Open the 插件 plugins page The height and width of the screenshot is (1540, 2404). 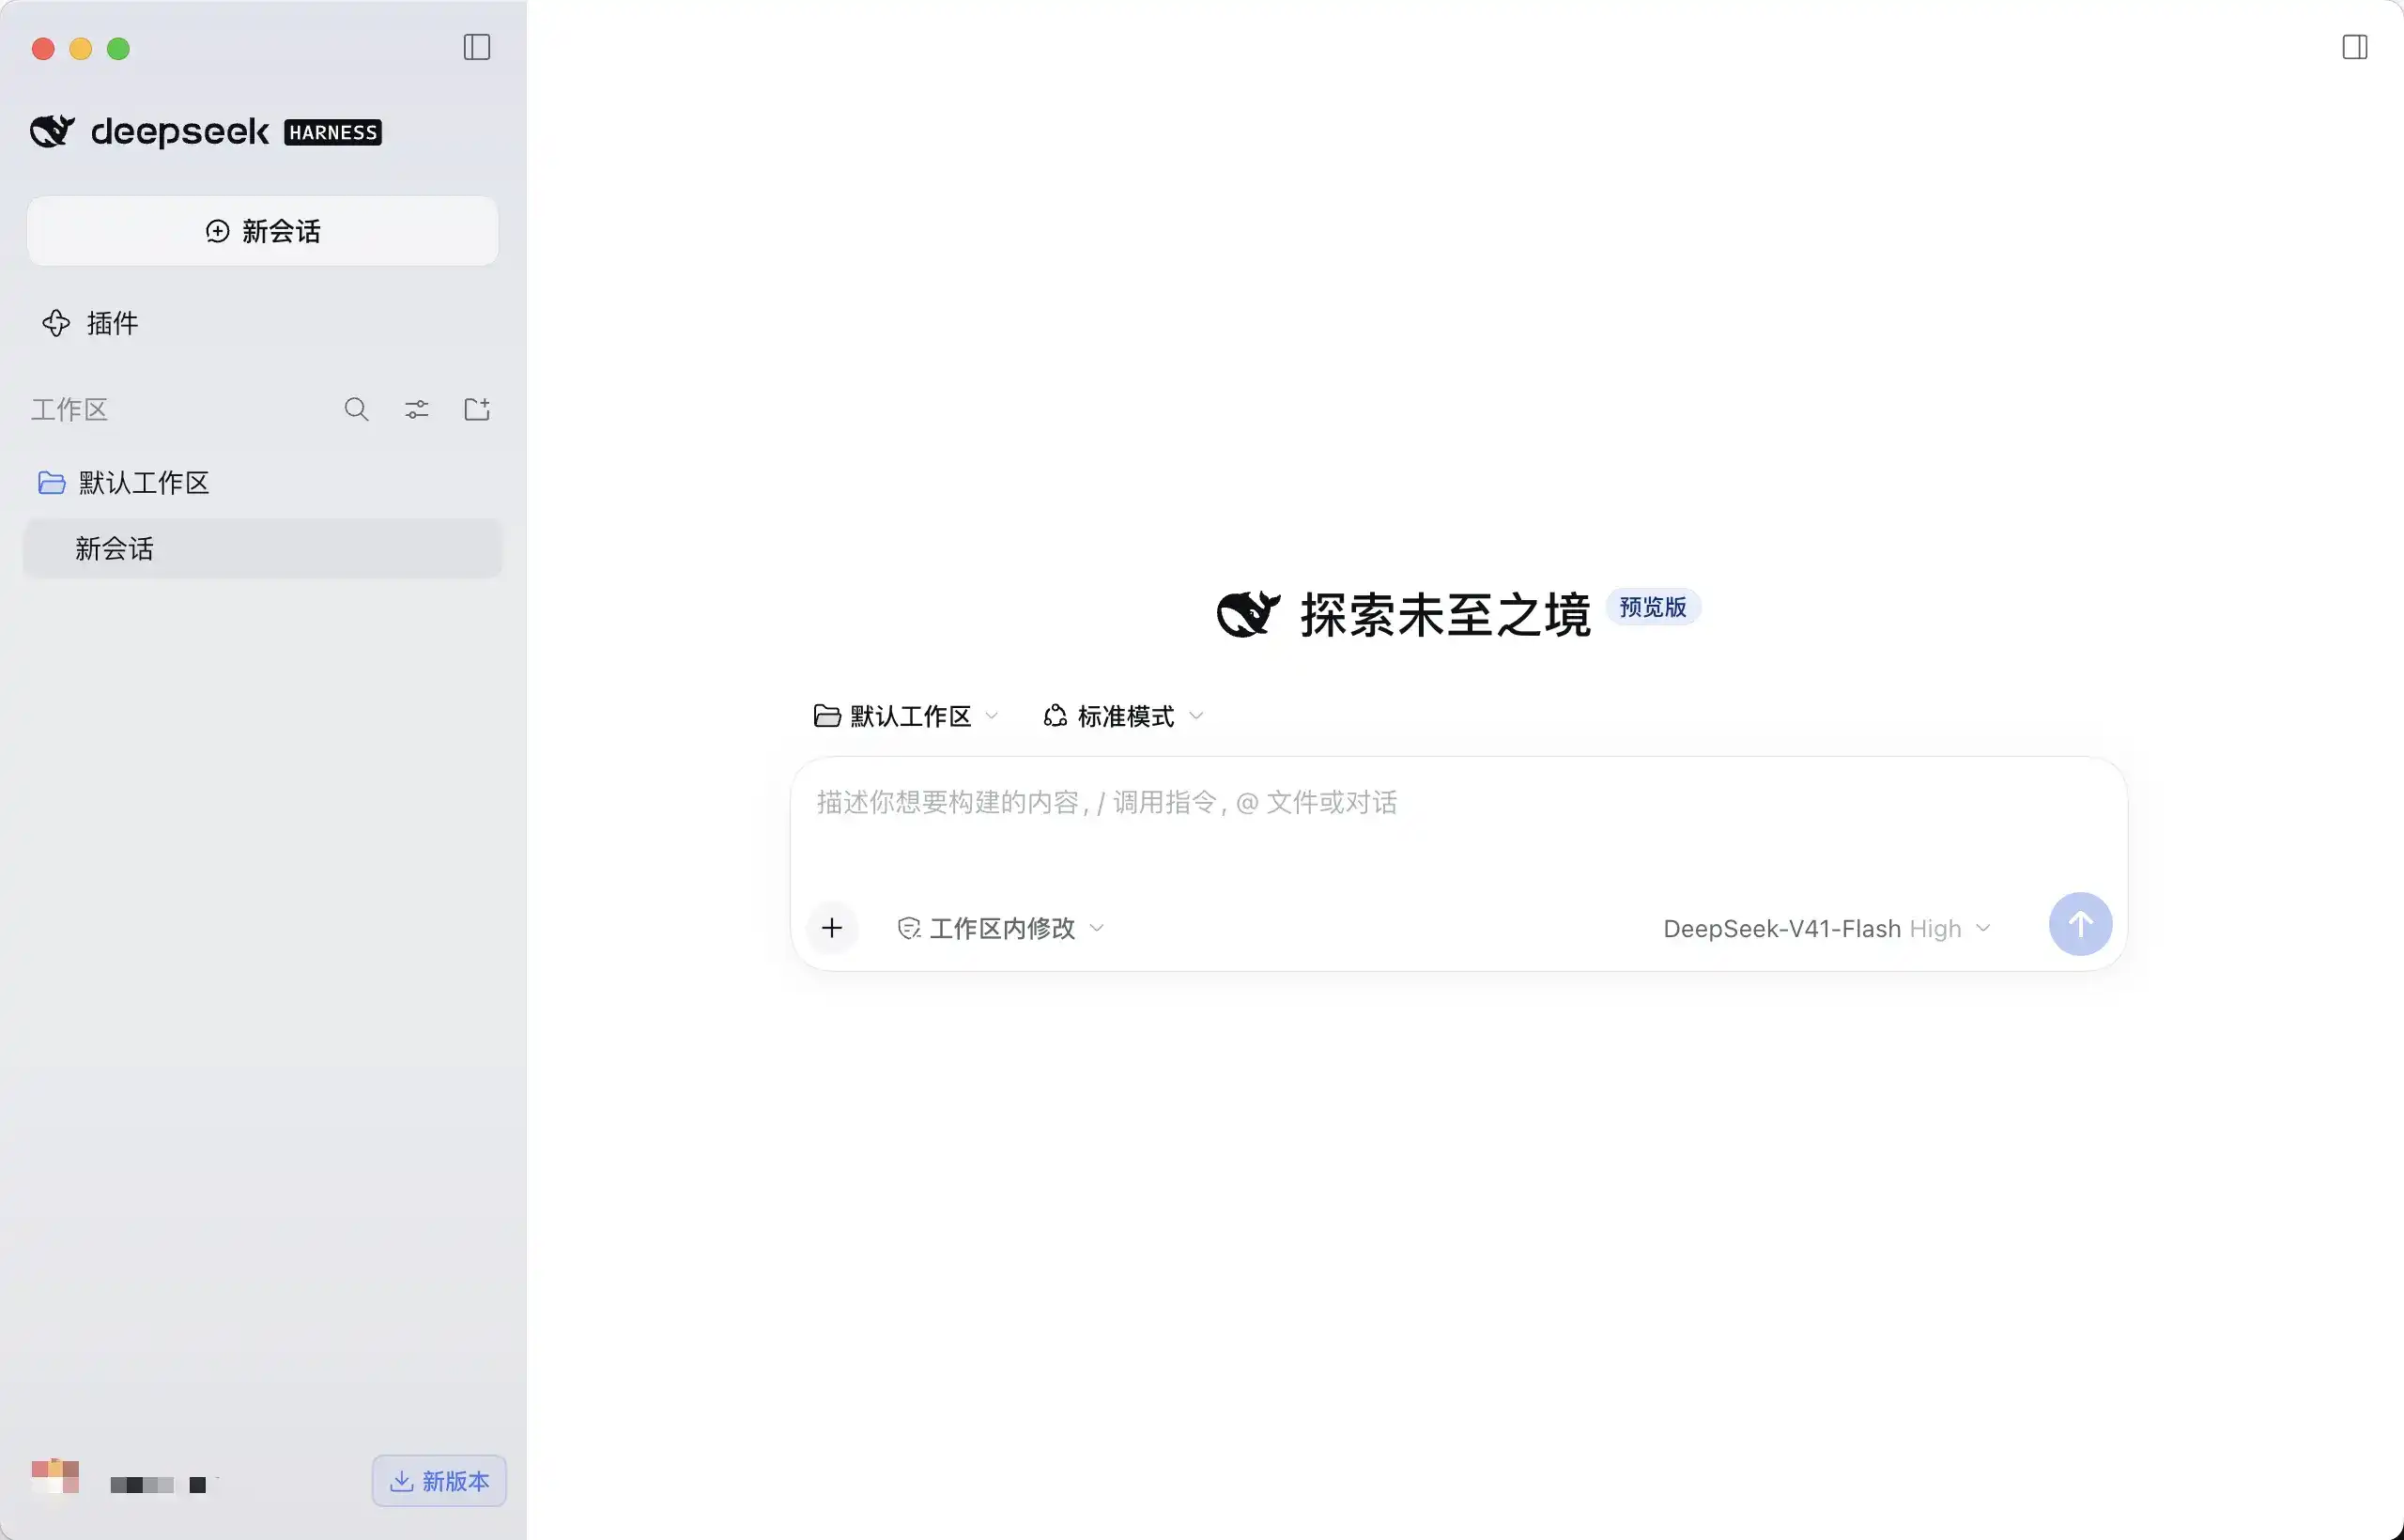90,323
